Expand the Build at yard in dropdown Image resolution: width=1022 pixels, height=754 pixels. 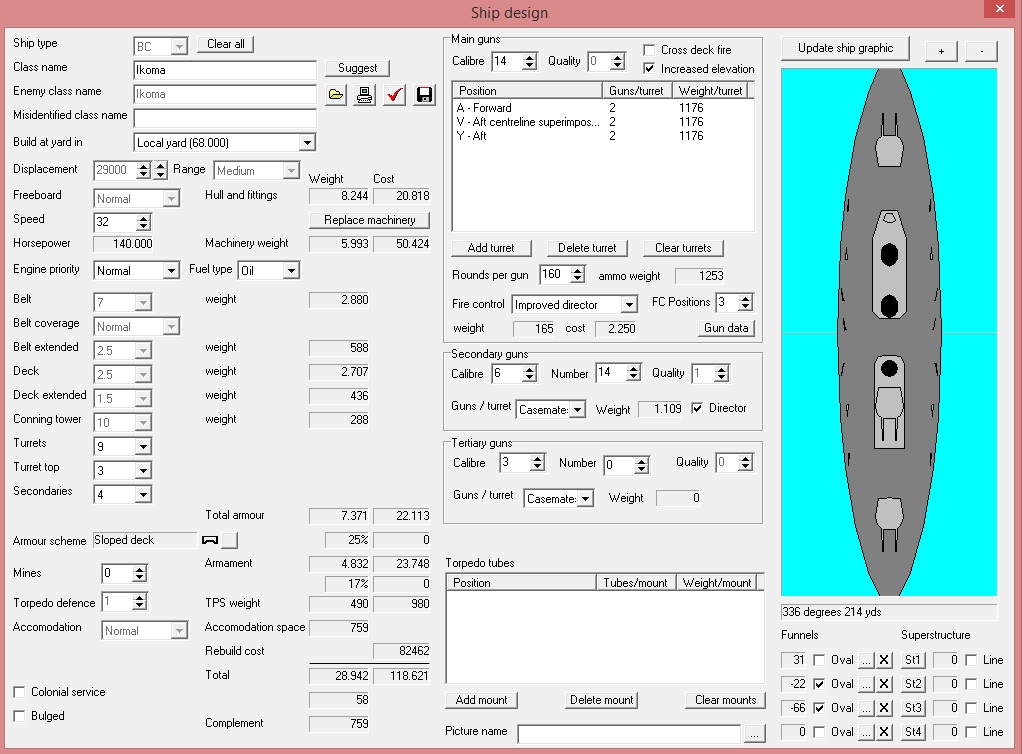[x=307, y=143]
